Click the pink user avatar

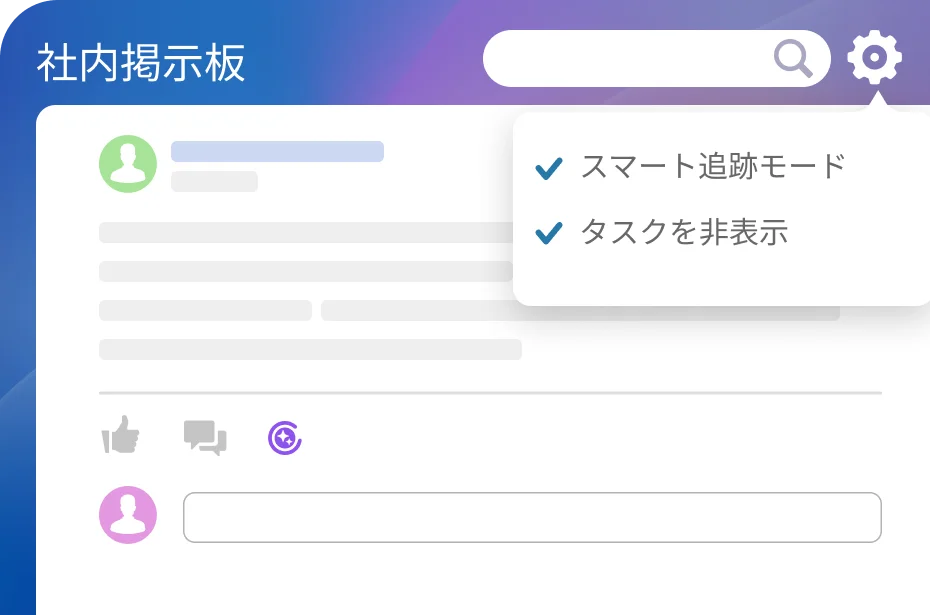click(128, 515)
